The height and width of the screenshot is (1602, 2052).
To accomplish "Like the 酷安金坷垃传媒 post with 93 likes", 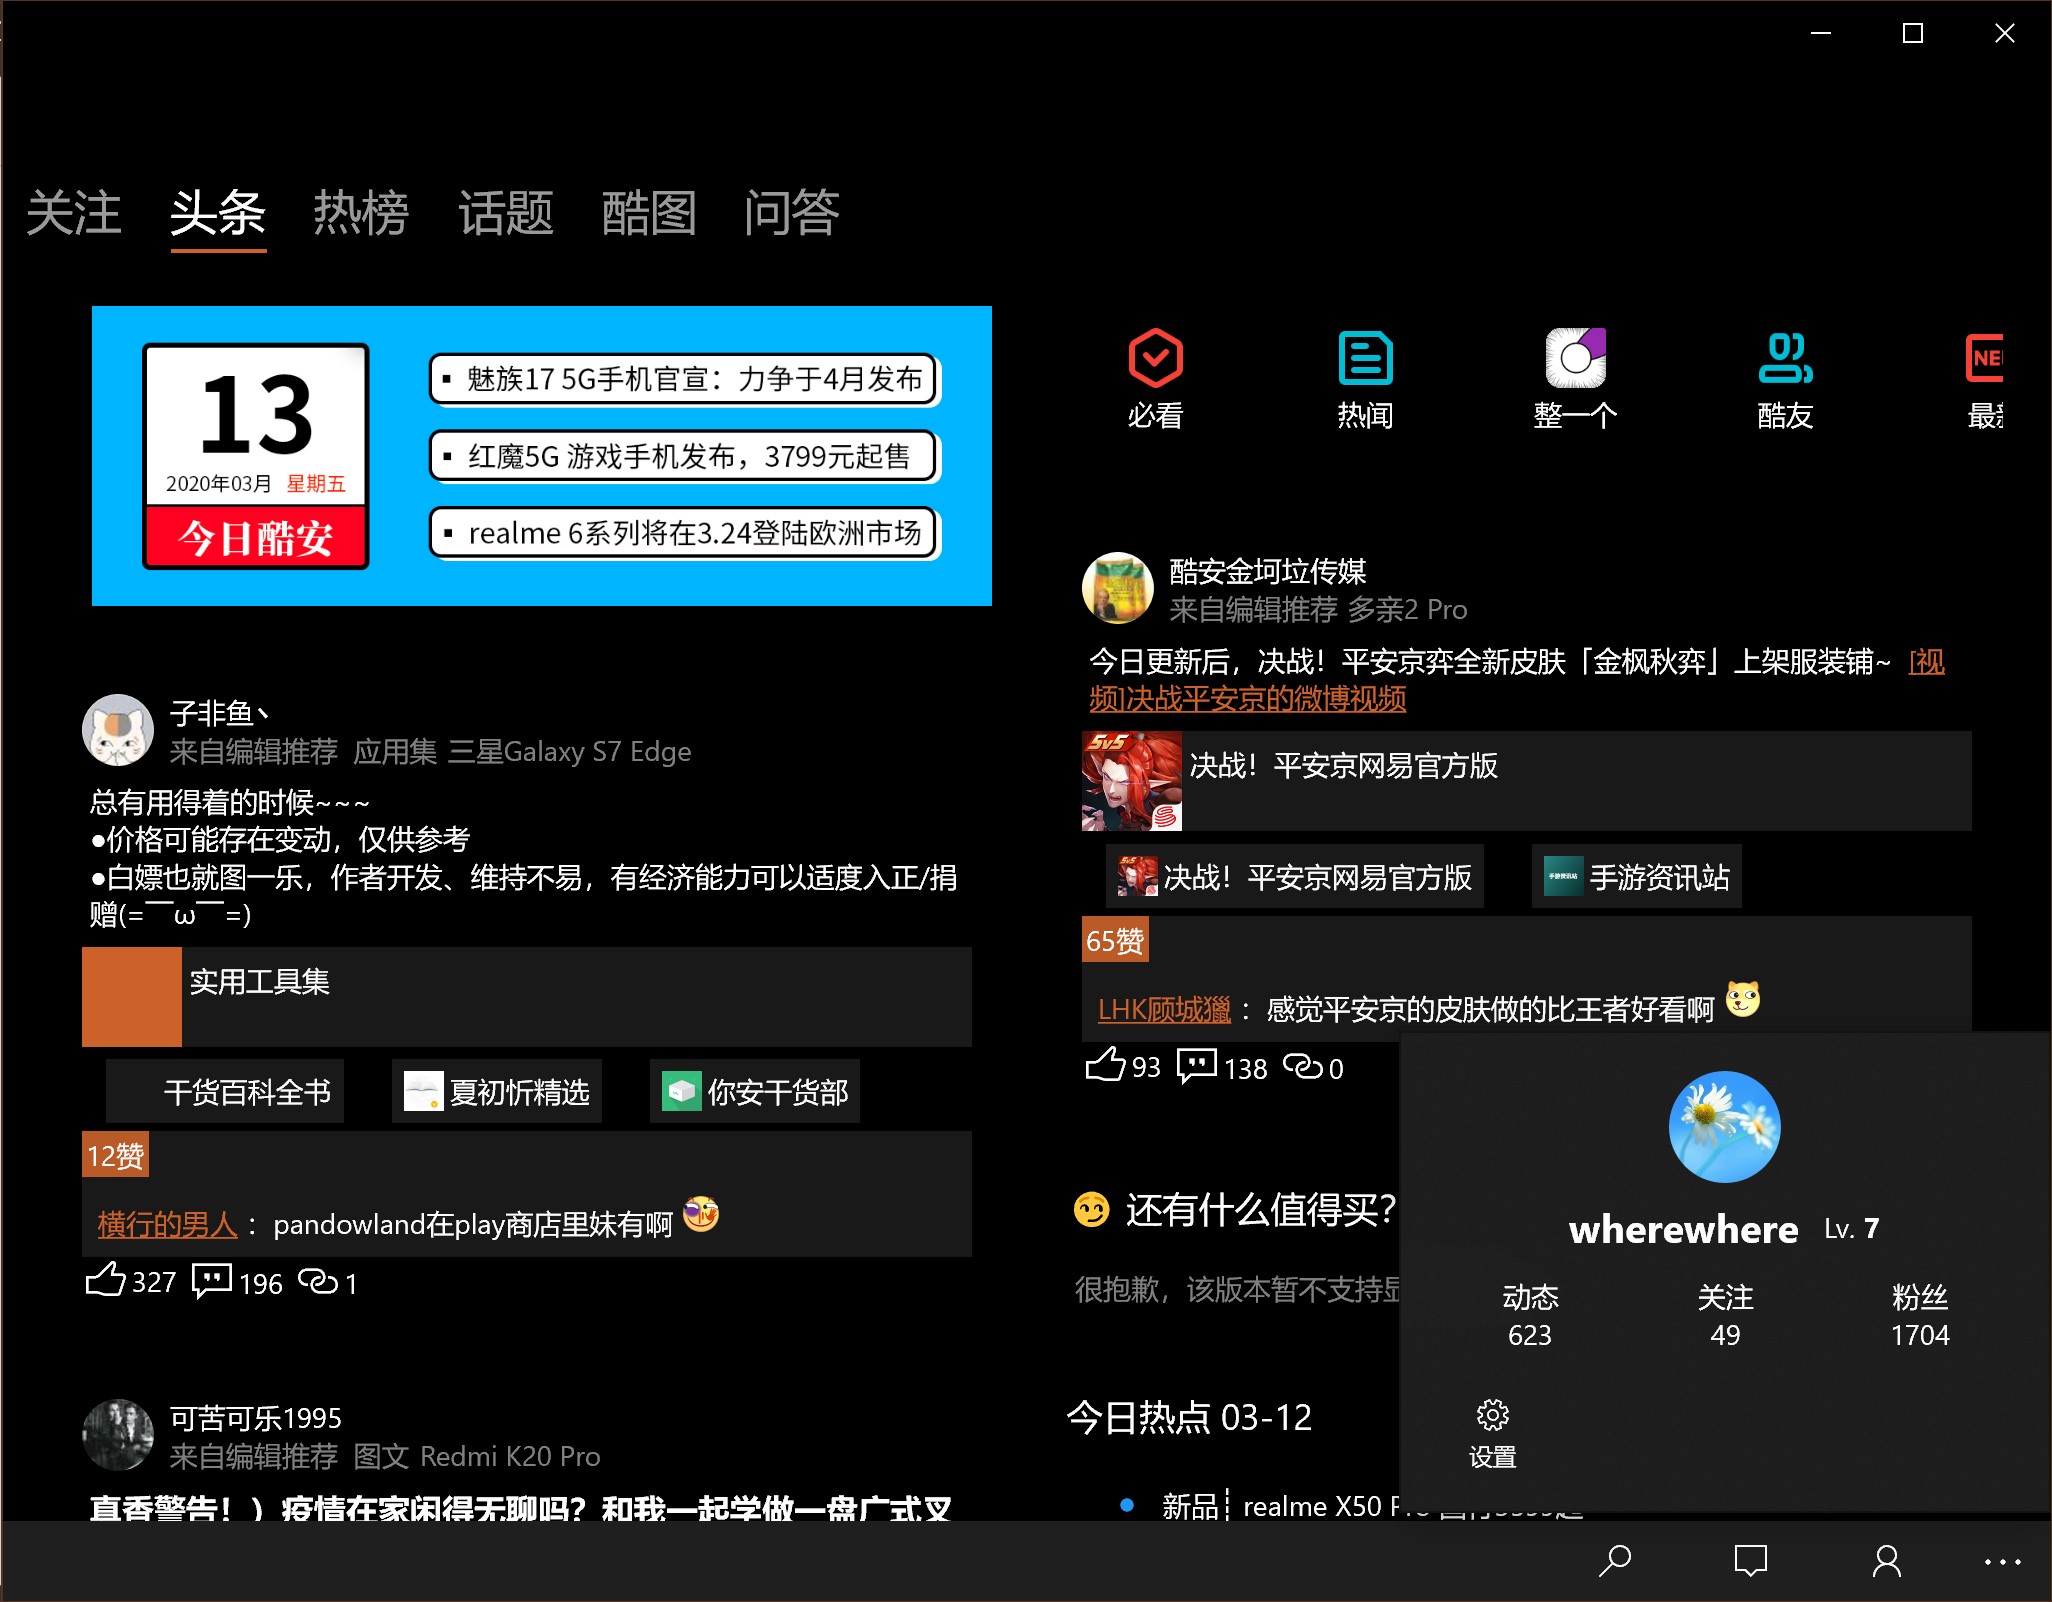I will 1106,1065.
